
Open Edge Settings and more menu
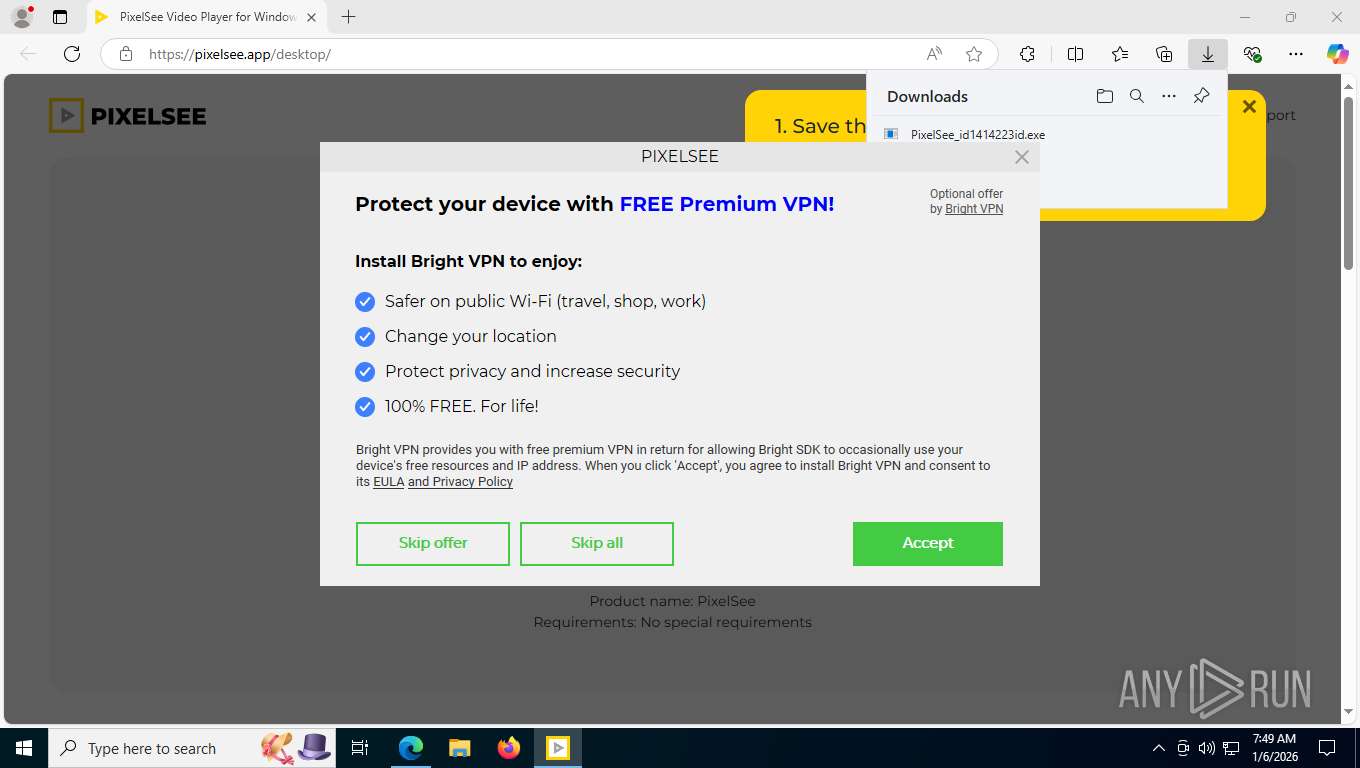point(1296,54)
